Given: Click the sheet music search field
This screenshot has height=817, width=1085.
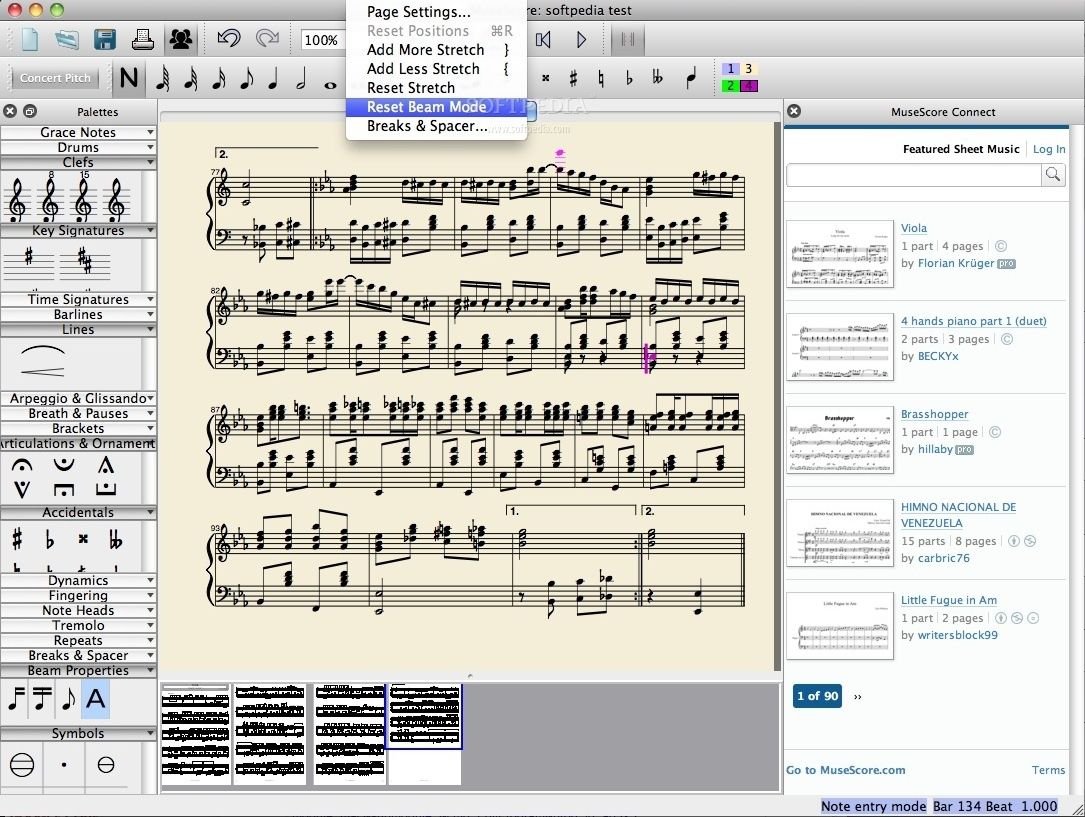Looking at the screenshot, I should pyautogui.click(x=913, y=175).
